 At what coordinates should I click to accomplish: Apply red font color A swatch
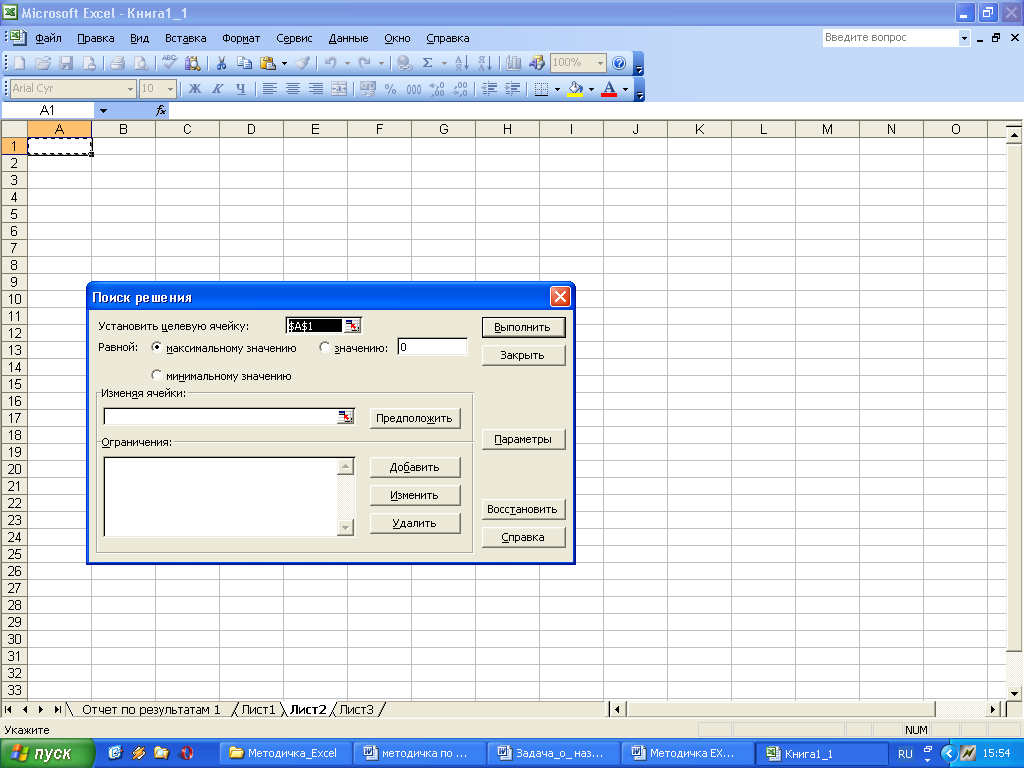point(609,89)
